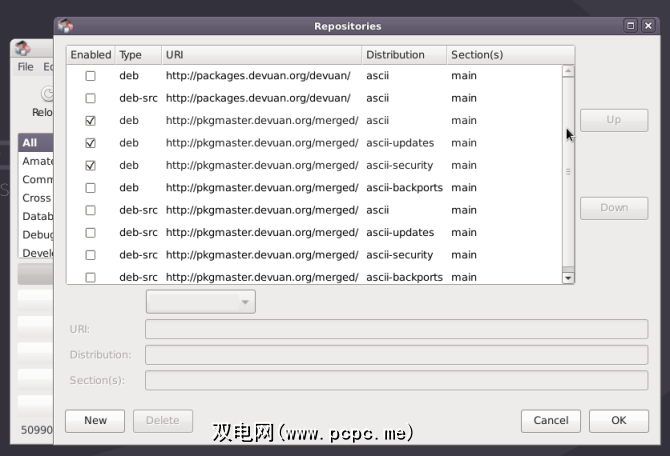The width and height of the screenshot is (670, 456).
Task: Click the Delete repository button
Action: [163, 421]
